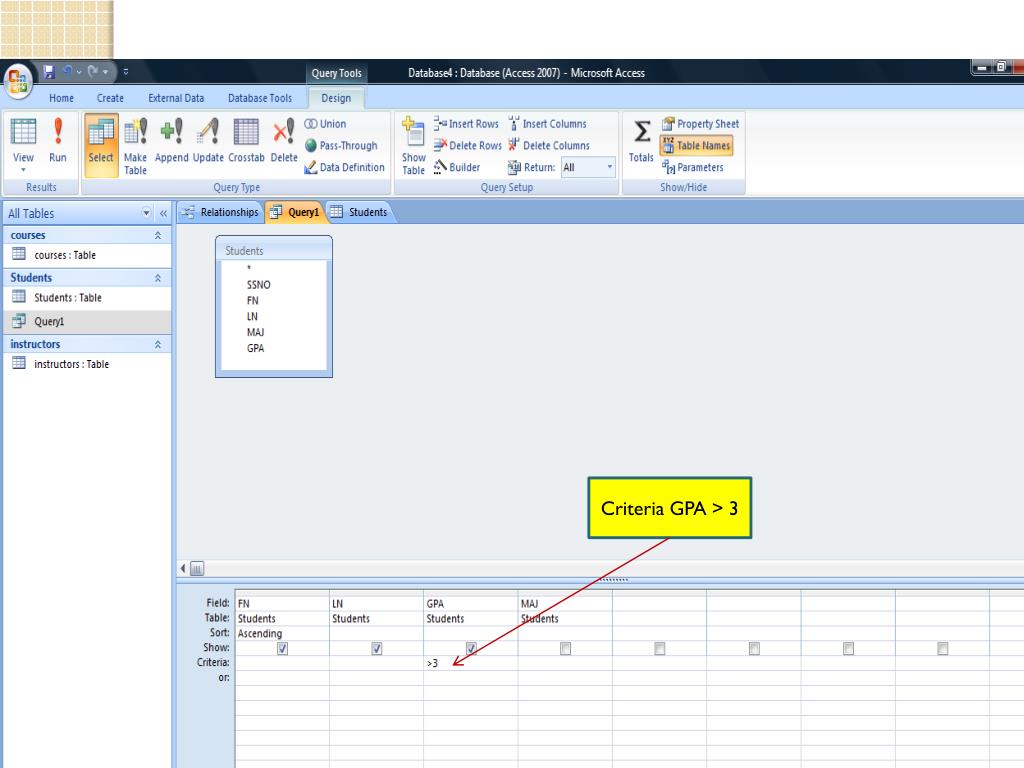Collapse the courses group
The height and width of the screenshot is (768, 1024).
click(x=157, y=235)
